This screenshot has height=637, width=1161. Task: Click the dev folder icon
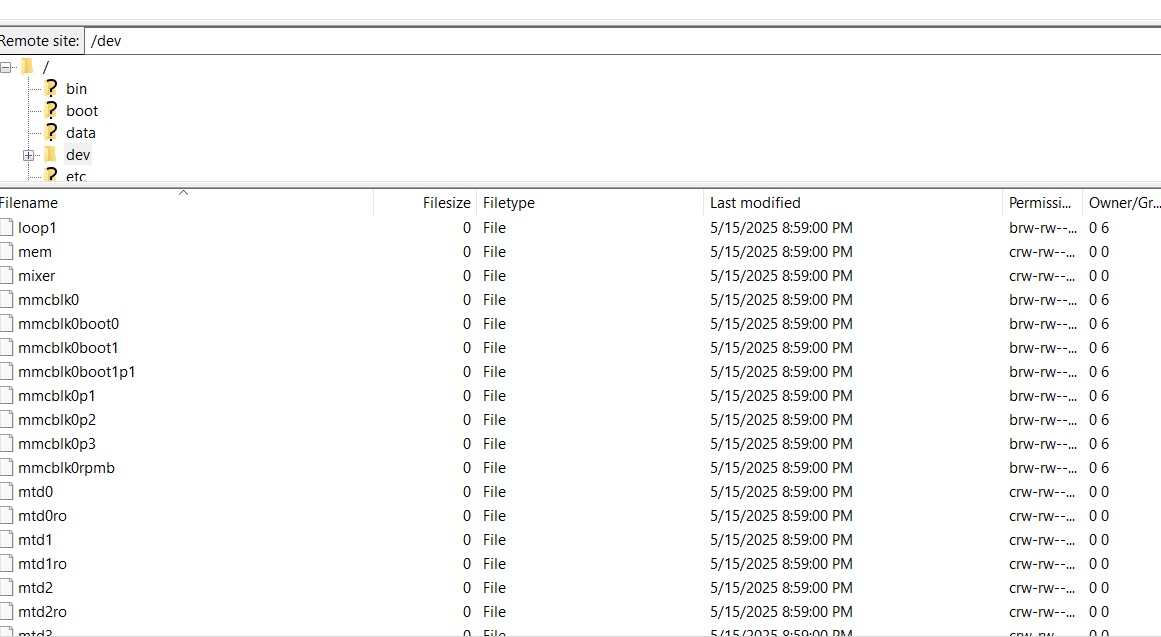(x=50, y=154)
